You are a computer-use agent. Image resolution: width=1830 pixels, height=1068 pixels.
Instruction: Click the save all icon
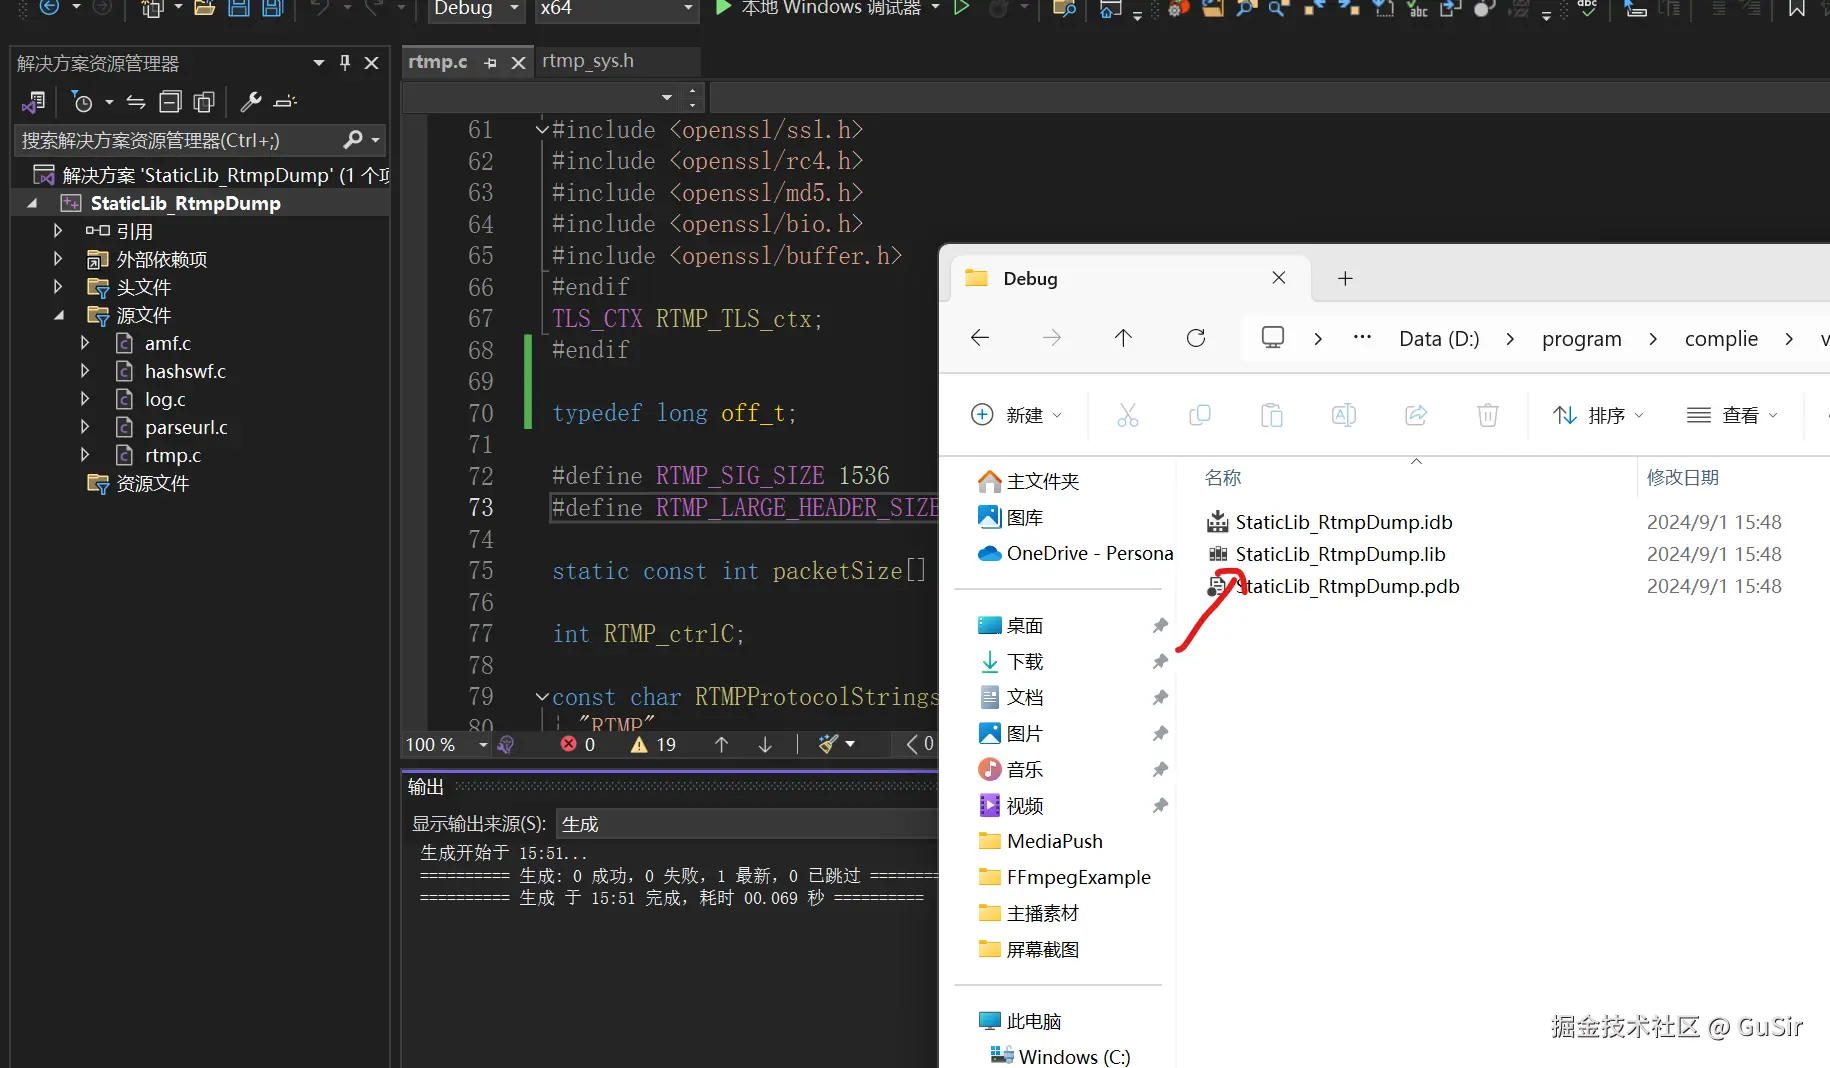[x=273, y=8]
